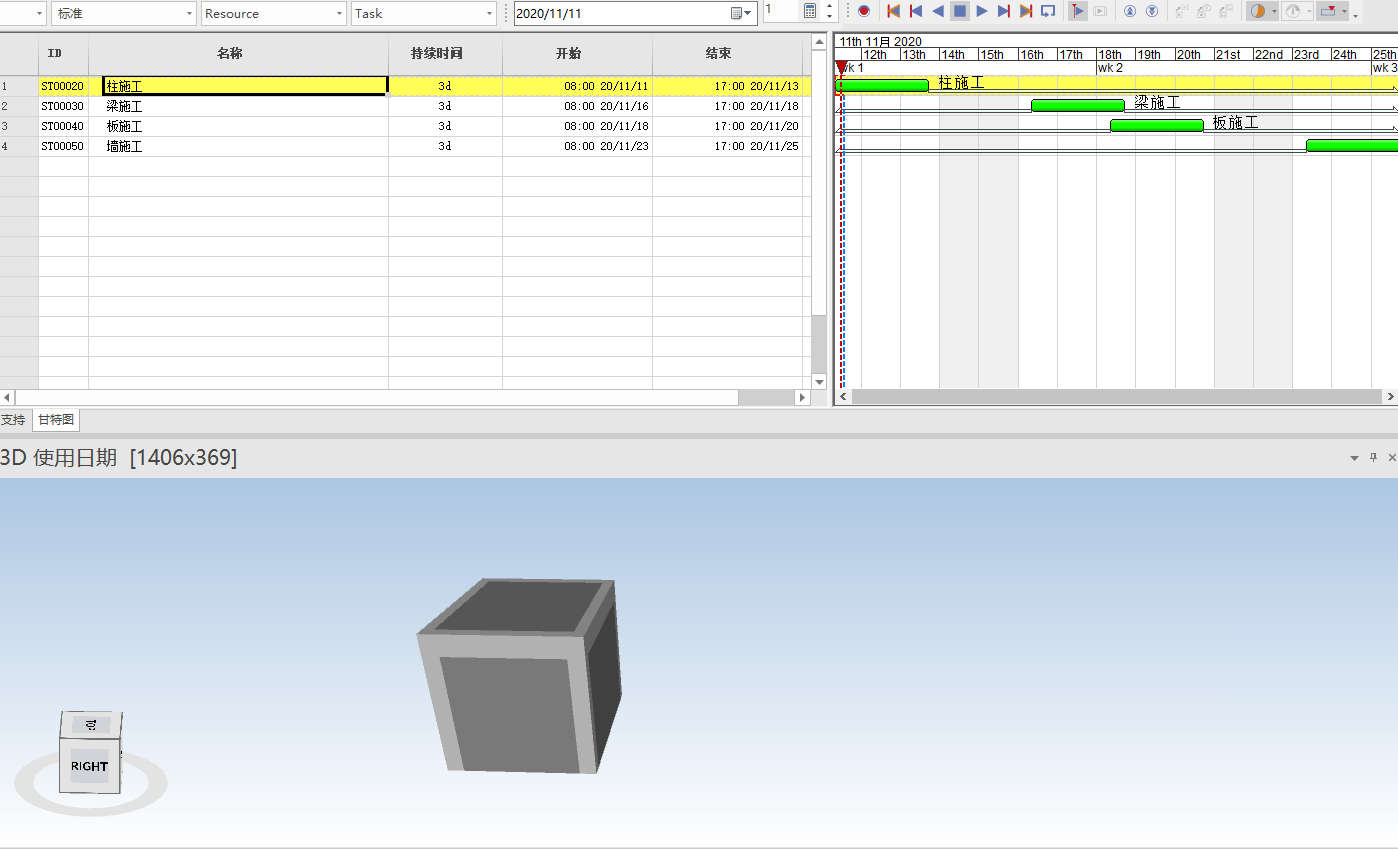Play the simulation in reverse
This screenshot has width=1398, height=849.
[x=938, y=11]
